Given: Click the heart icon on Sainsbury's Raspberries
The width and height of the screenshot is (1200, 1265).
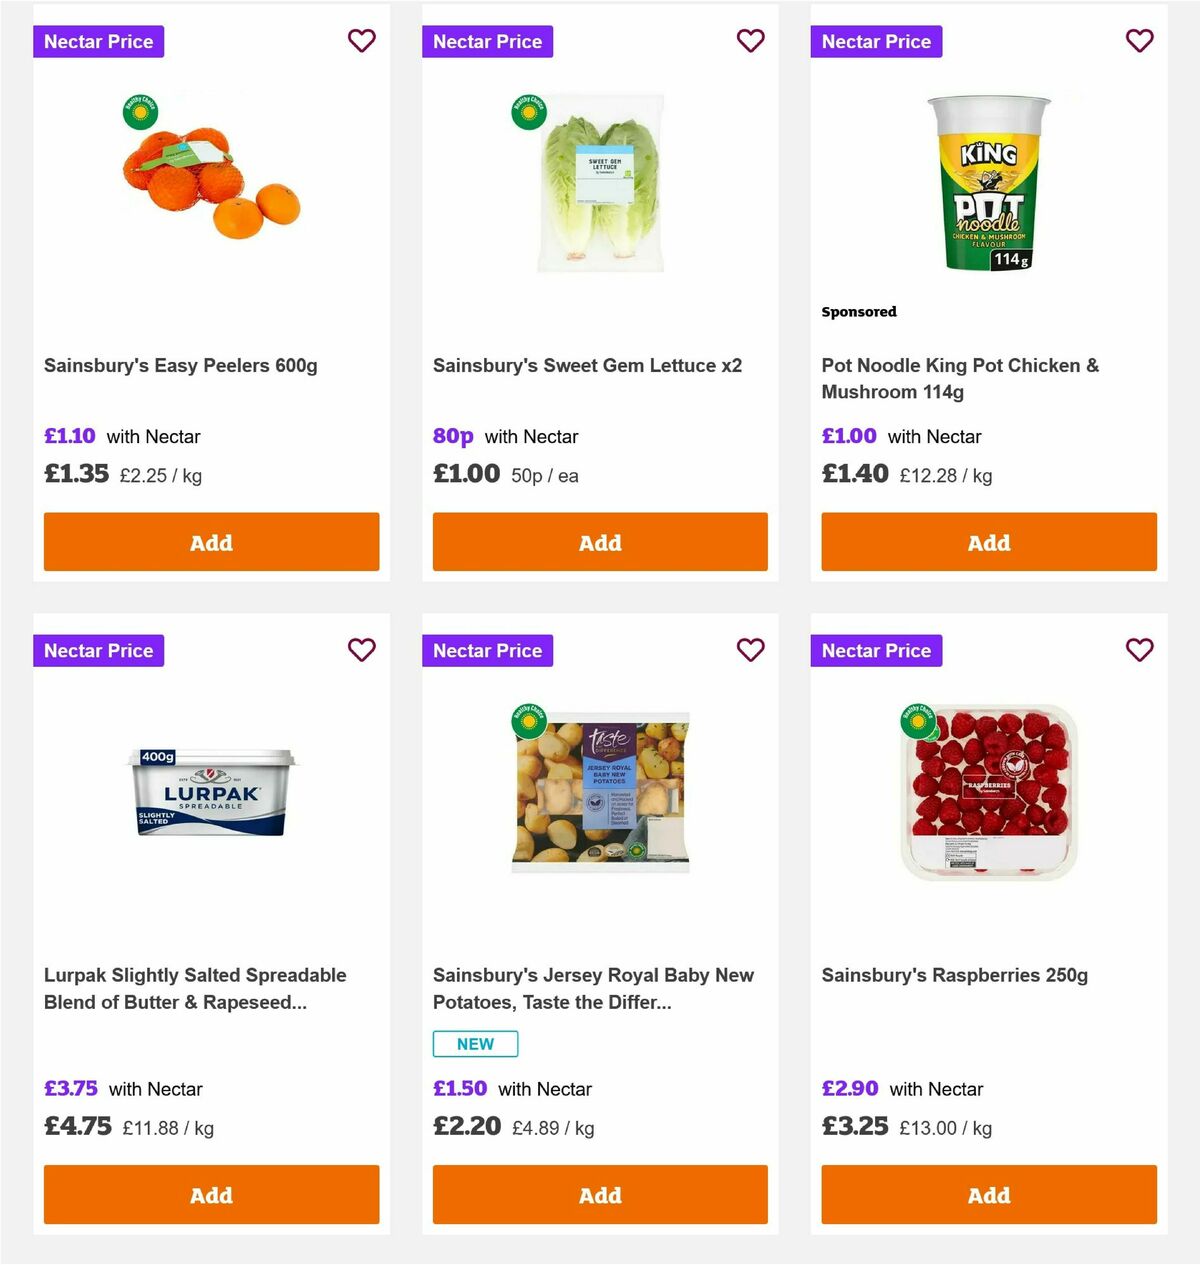Looking at the screenshot, I should point(1140,649).
